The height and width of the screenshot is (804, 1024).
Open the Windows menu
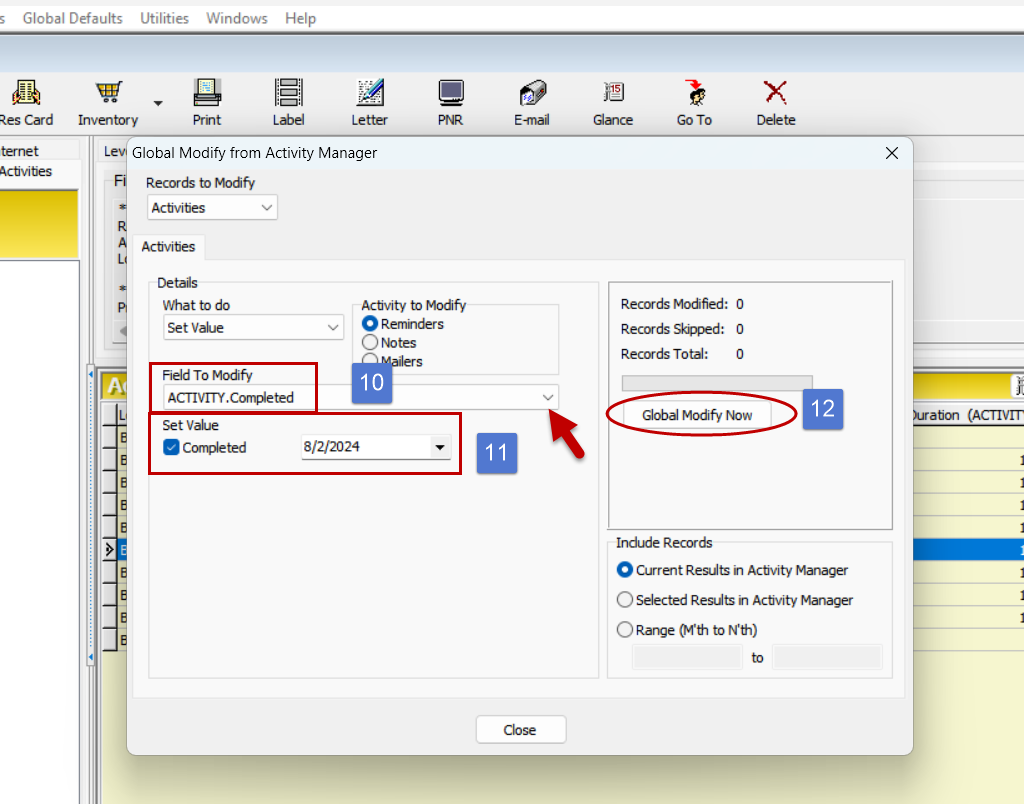pos(237,18)
